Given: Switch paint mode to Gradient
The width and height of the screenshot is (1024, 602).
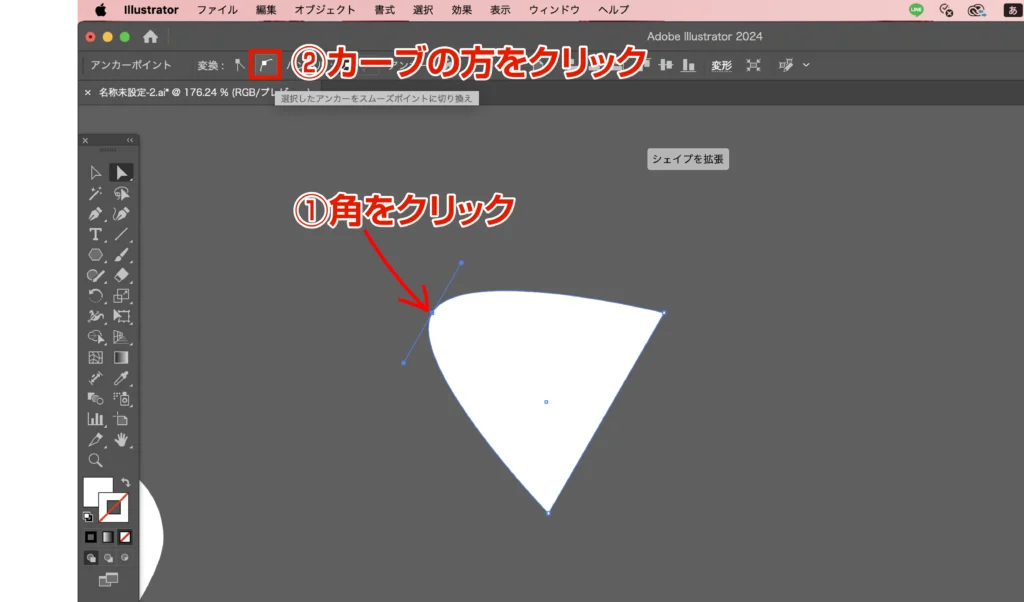Looking at the screenshot, I should click(x=108, y=537).
